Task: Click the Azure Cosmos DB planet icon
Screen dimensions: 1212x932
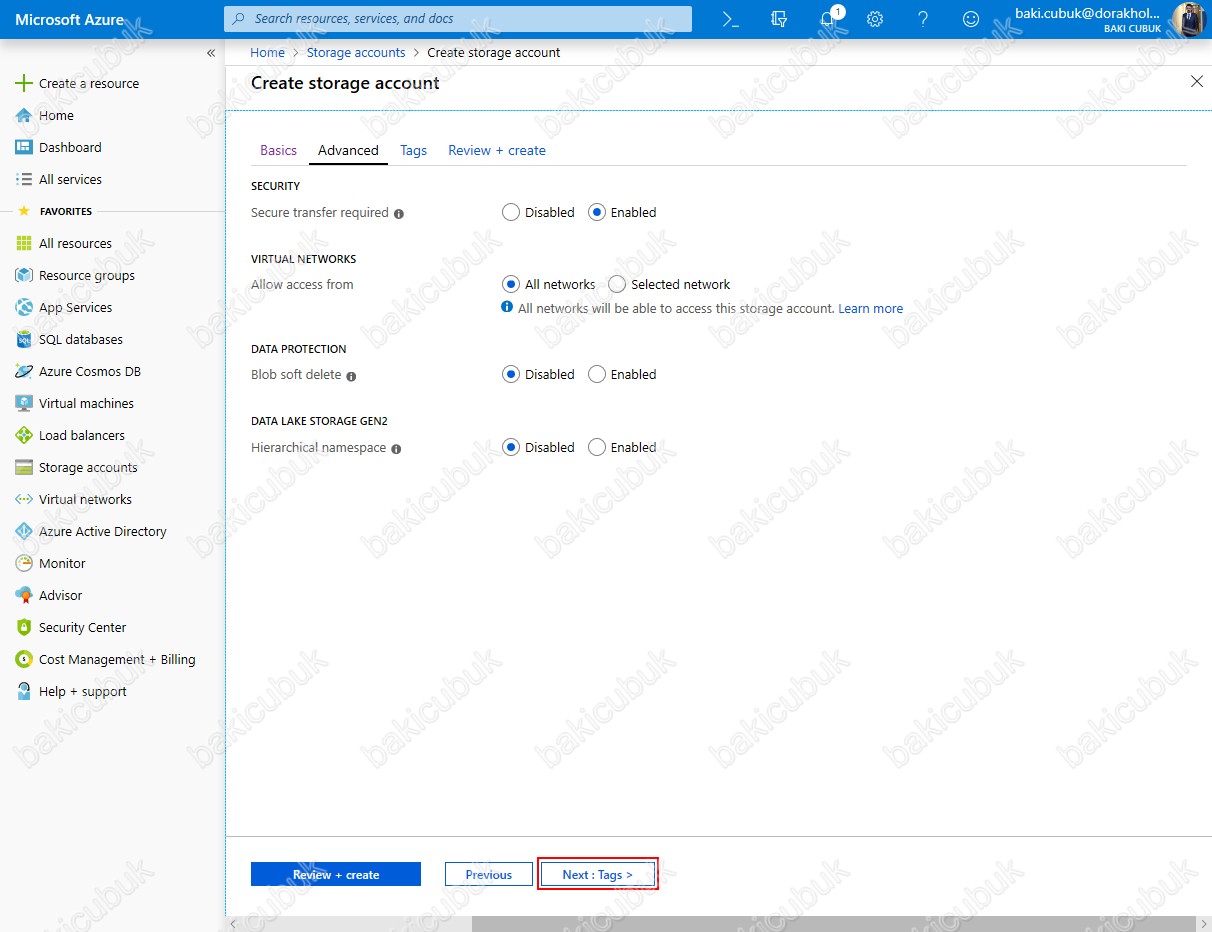Action: pyautogui.click(x=24, y=371)
